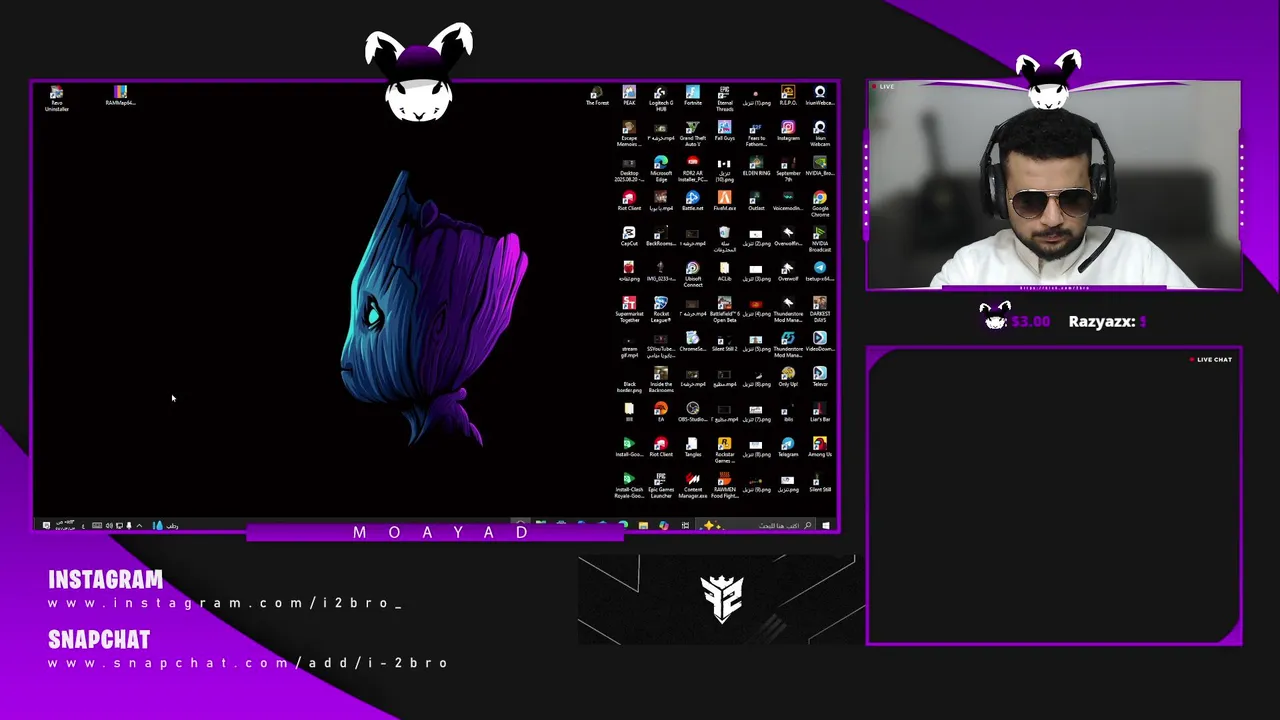The width and height of the screenshot is (1280, 720).
Task: Open Fall Guys desktop icon
Action: point(724,131)
